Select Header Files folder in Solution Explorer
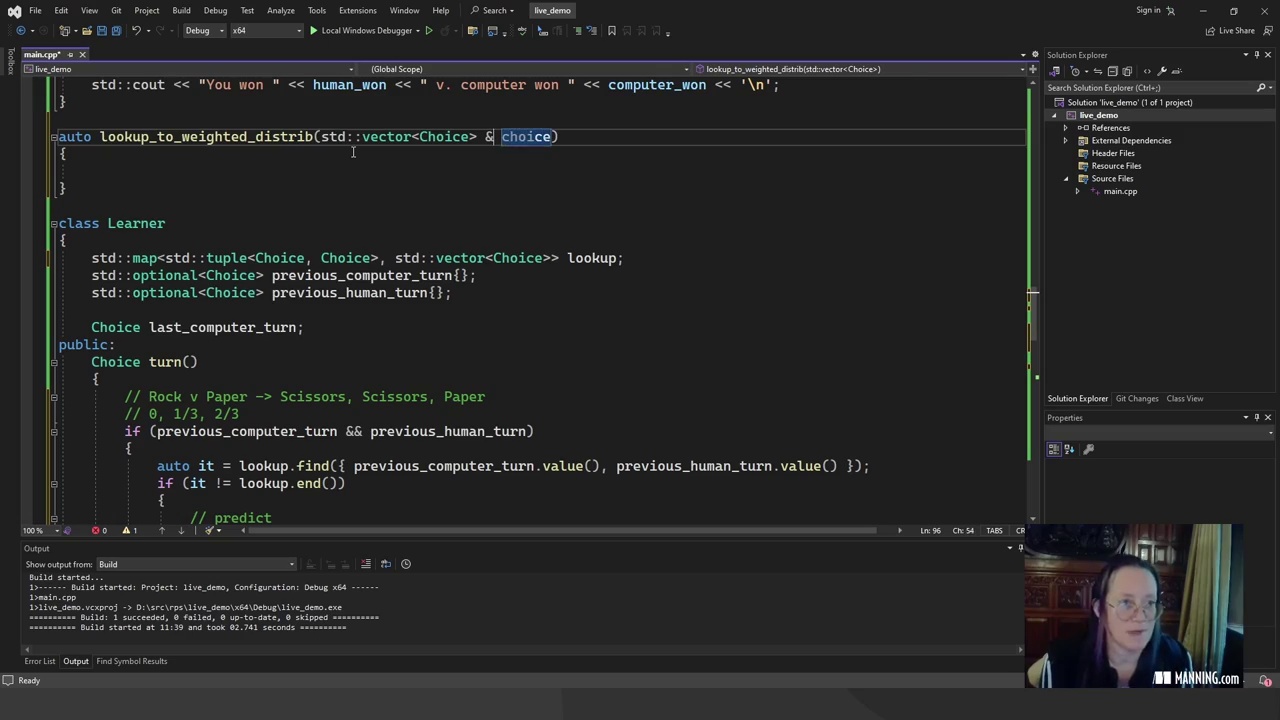This screenshot has height=720, width=1280. [x=1113, y=154]
